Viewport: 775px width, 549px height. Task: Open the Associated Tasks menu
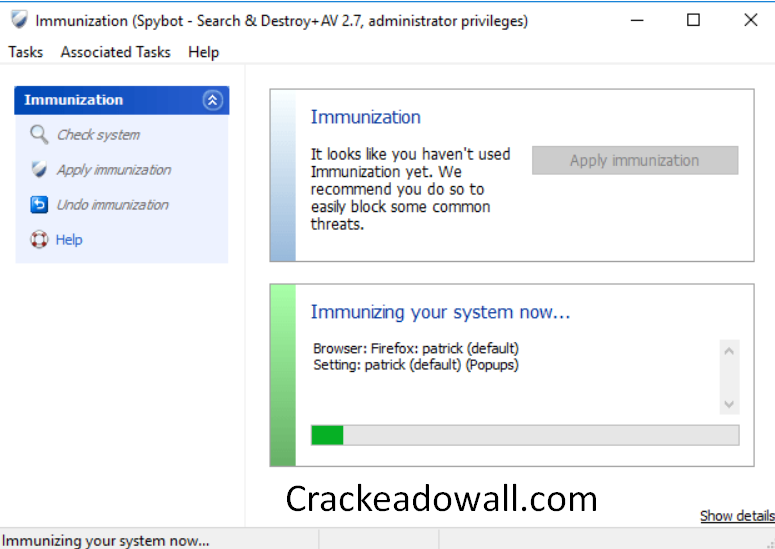click(x=115, y=52)
